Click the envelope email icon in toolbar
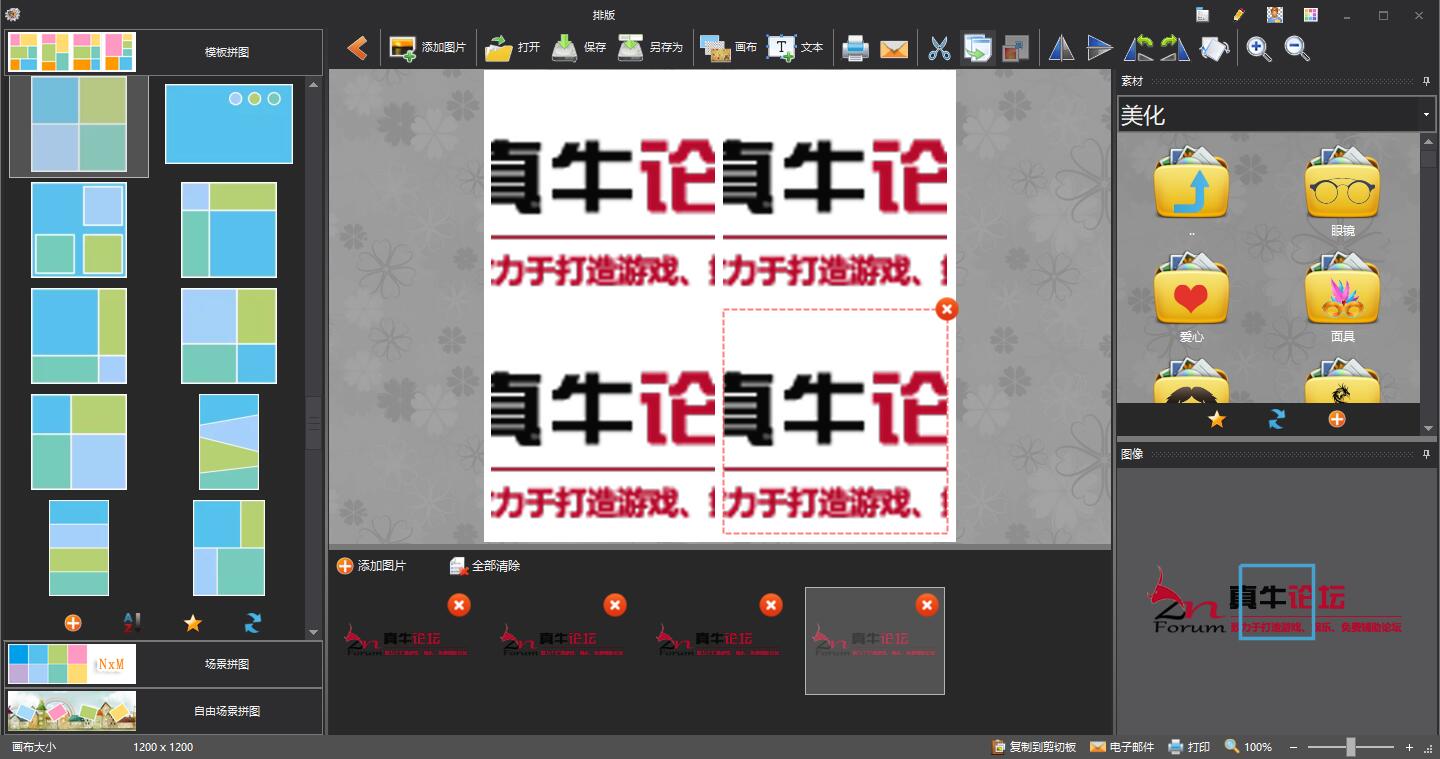This screenshot has width=1440, height=759. click(x=893, y=48)
